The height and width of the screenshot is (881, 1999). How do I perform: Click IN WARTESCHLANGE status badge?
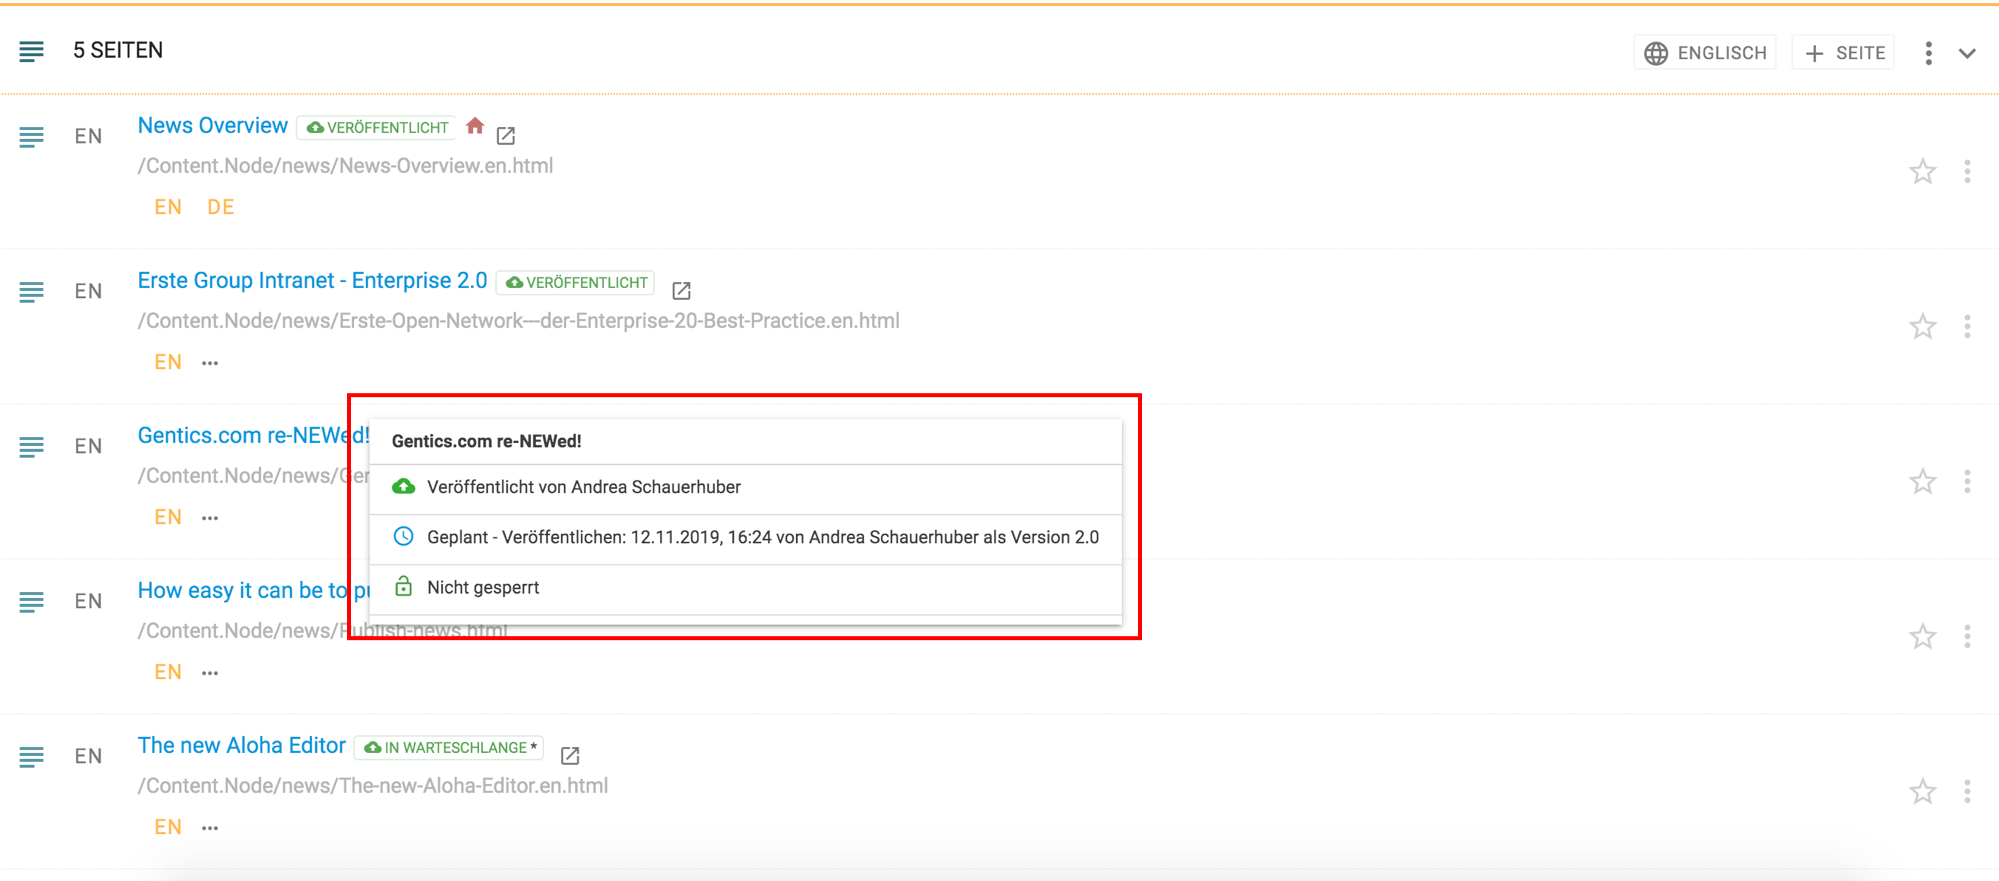pos(449,748)
